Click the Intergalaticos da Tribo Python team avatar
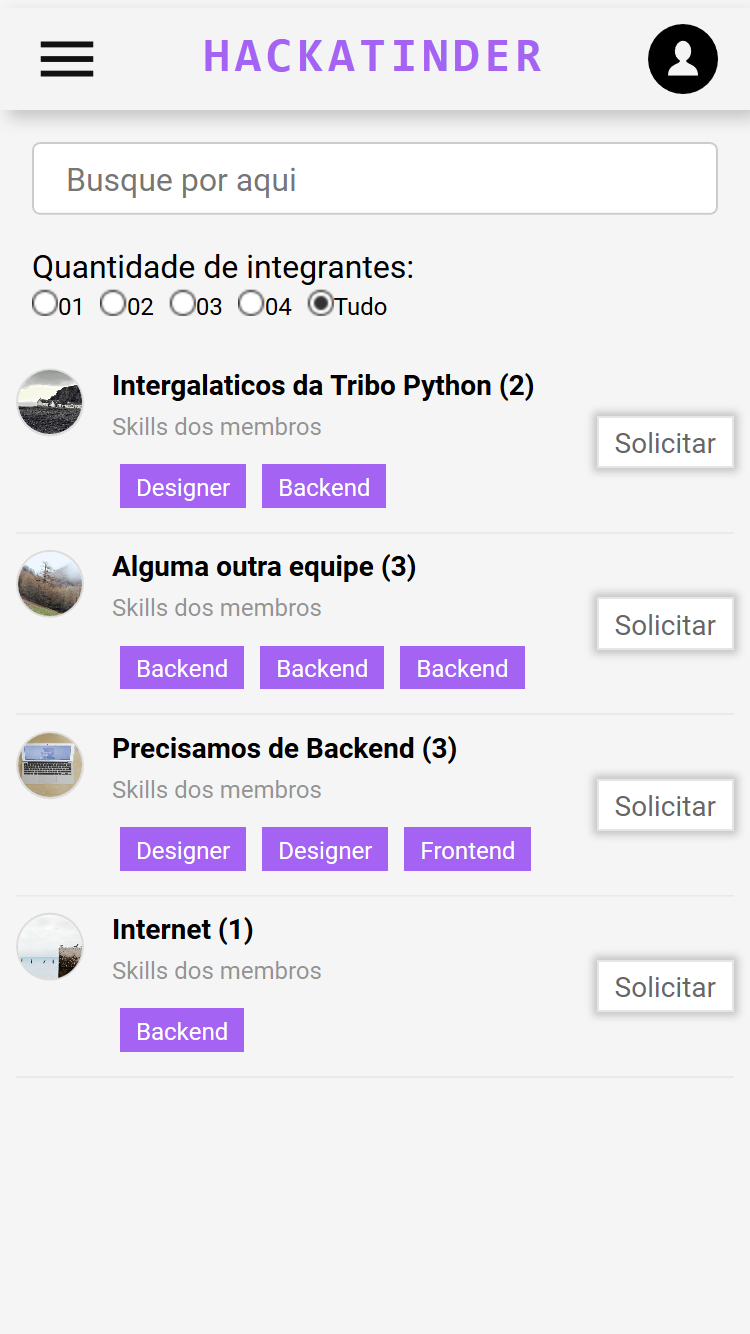This screenshot has height=1334, width=750. click(49, 402)
